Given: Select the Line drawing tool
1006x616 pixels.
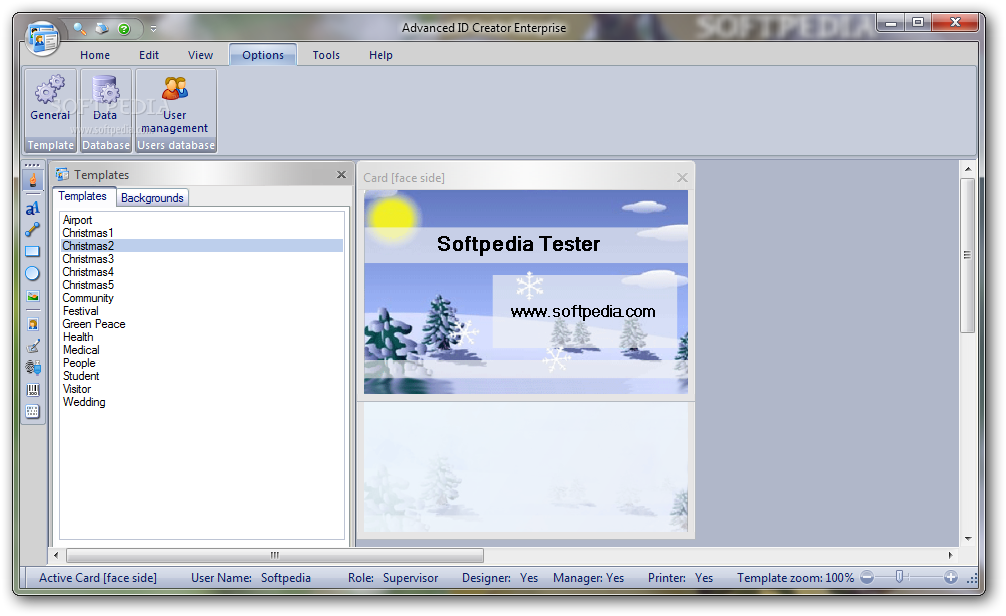Looking at the screenshot, I should [33, 229].
